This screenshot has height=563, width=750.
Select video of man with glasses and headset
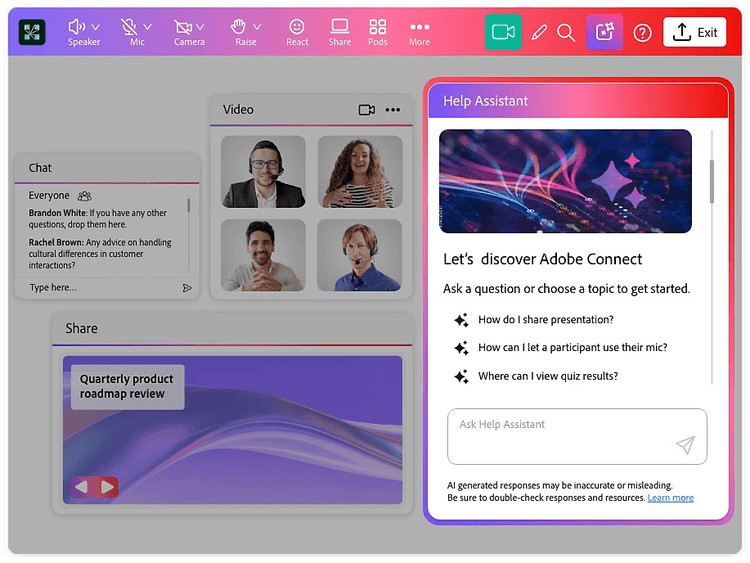coord(263,172)
